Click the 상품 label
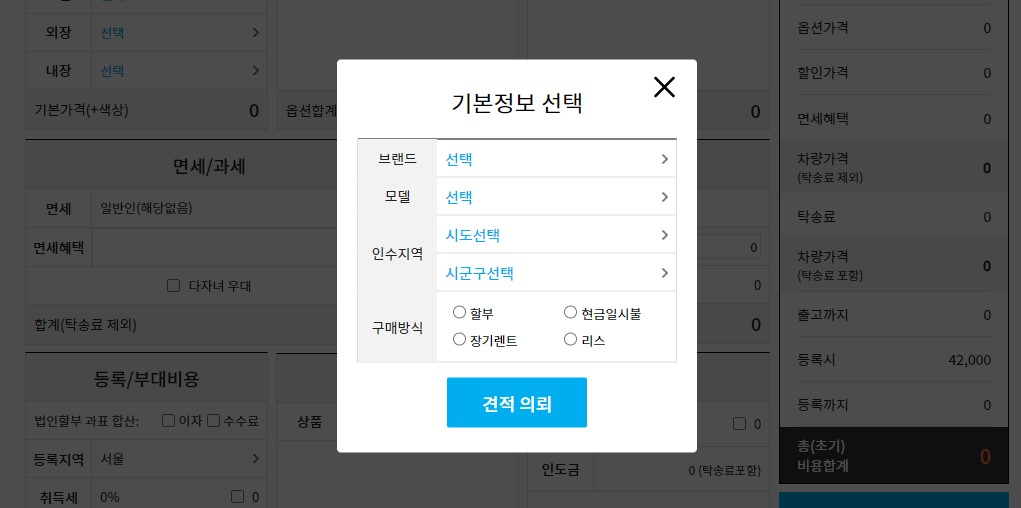Image resolution: width=1021 pixels, height=508 pixels. 309,421
